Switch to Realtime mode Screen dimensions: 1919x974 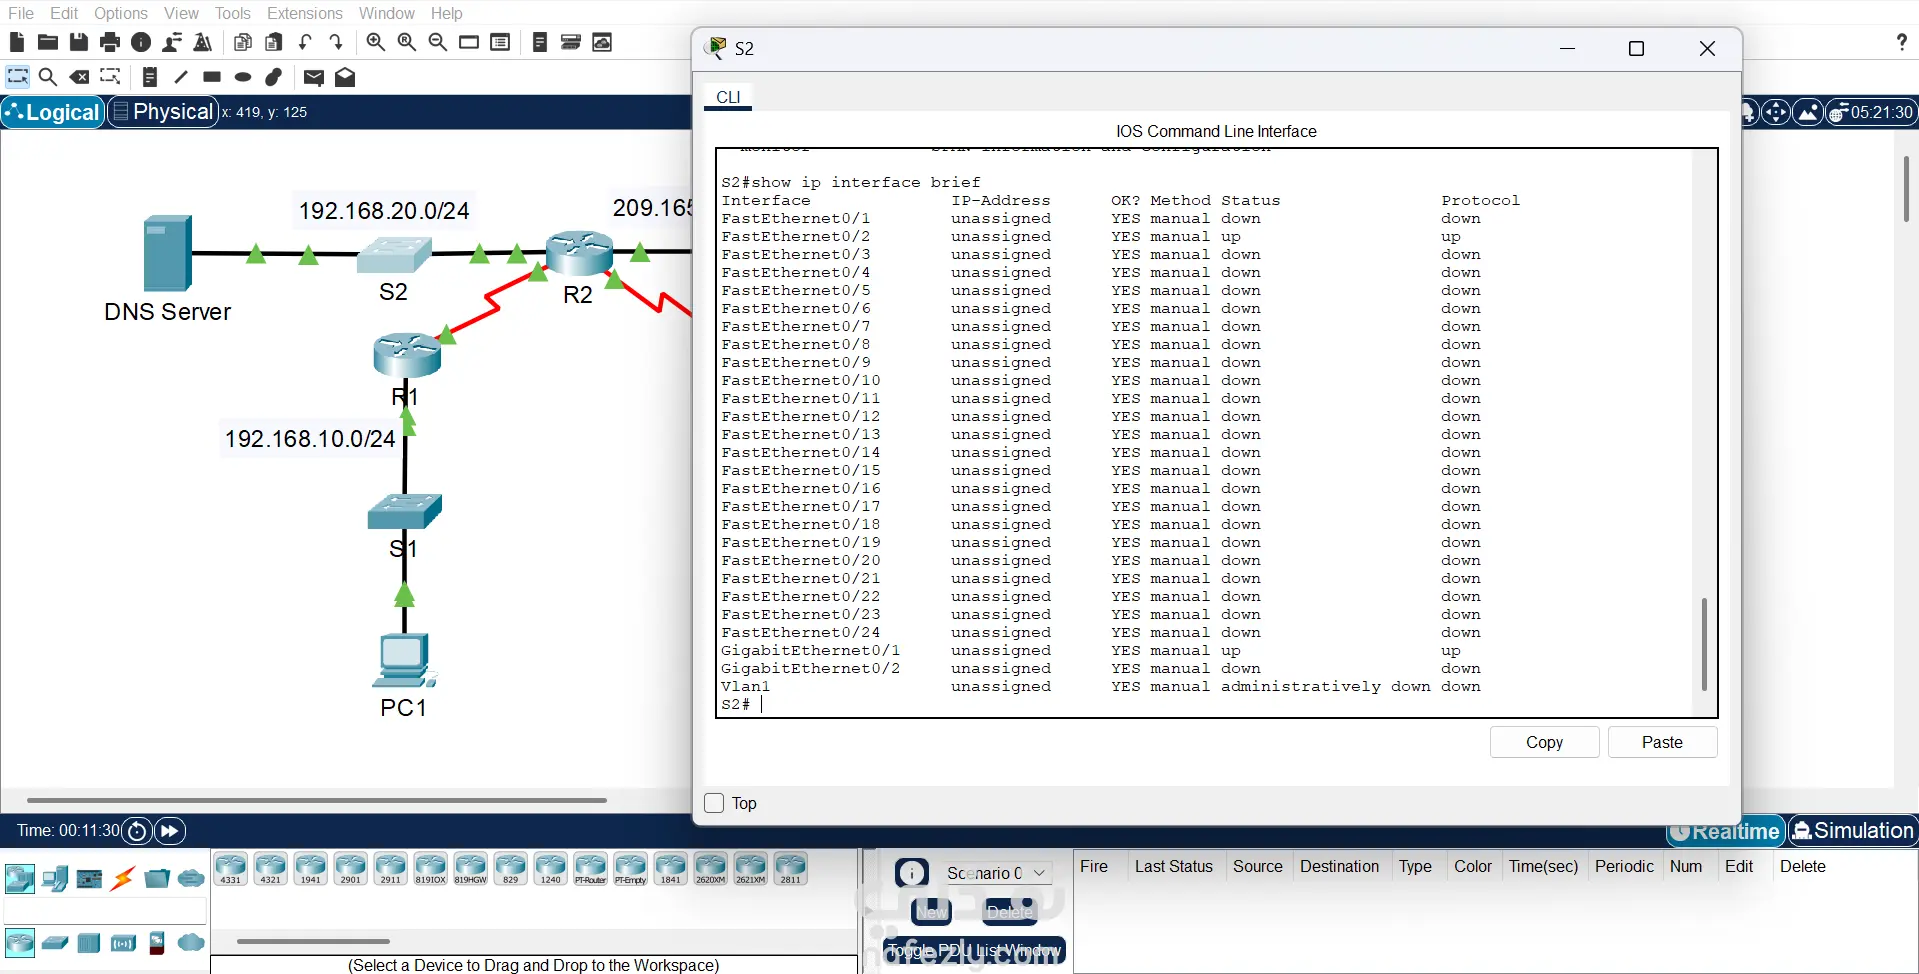[x=1726, y=831]
